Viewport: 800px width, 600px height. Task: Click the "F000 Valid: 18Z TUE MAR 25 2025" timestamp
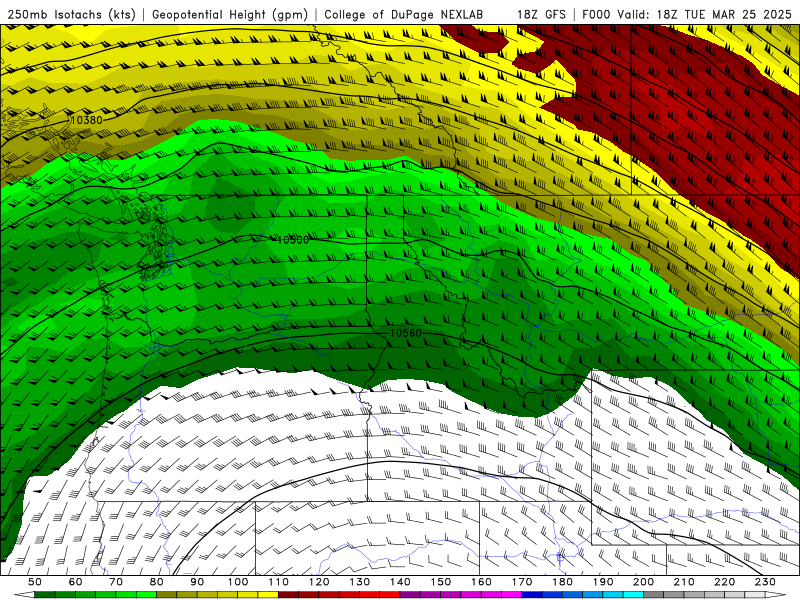click(x=687, y=14)
